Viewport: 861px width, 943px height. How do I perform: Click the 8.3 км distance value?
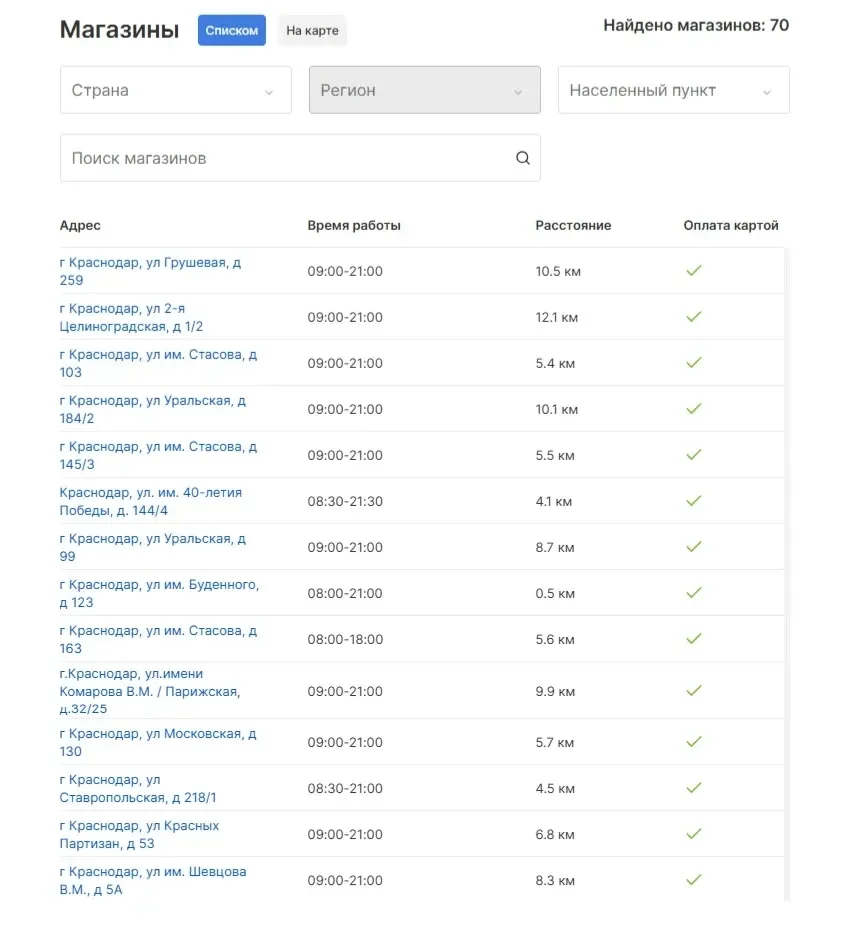point(555,880)
